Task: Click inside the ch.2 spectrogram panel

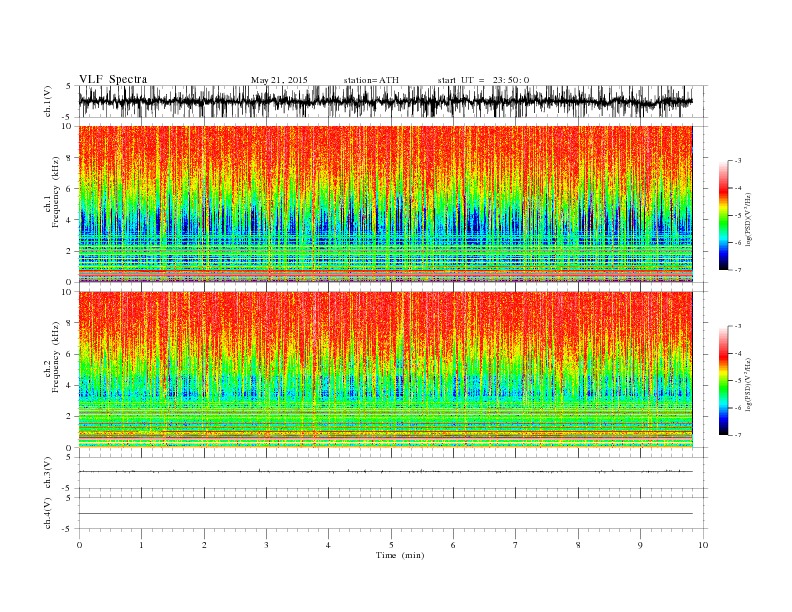Action: [x=385, y=370]
